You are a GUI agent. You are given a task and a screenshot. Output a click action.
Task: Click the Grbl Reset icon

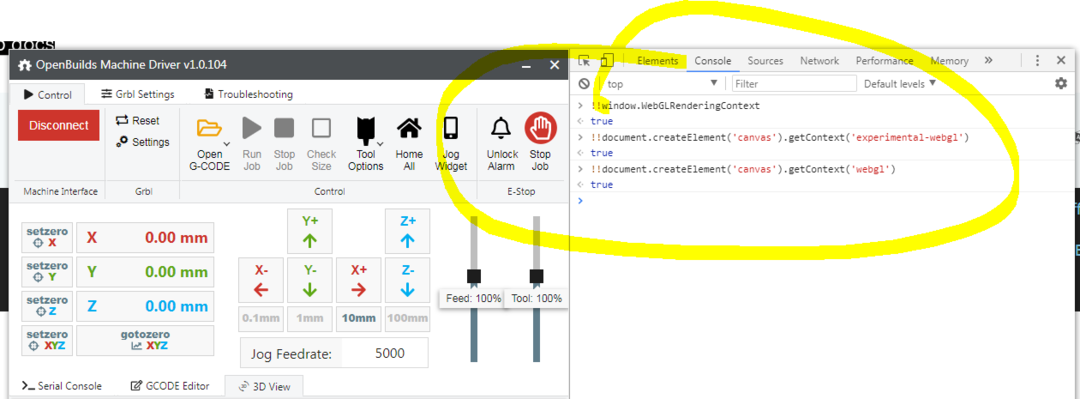click(122, 121)
